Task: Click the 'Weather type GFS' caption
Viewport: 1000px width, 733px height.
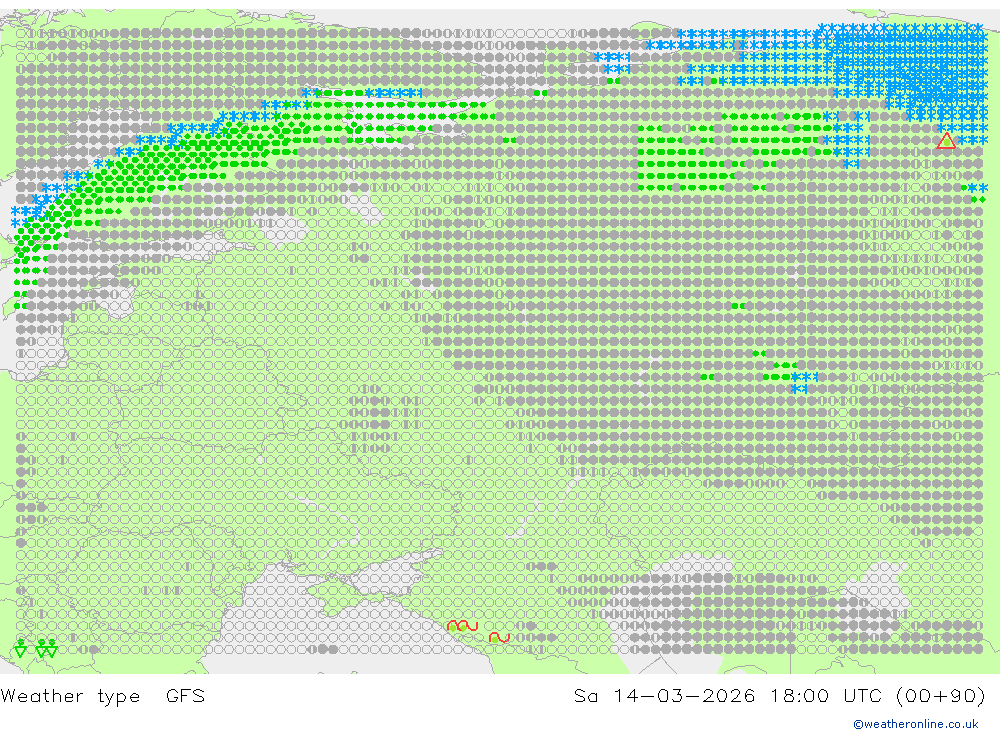Action: tap(103, 695)
